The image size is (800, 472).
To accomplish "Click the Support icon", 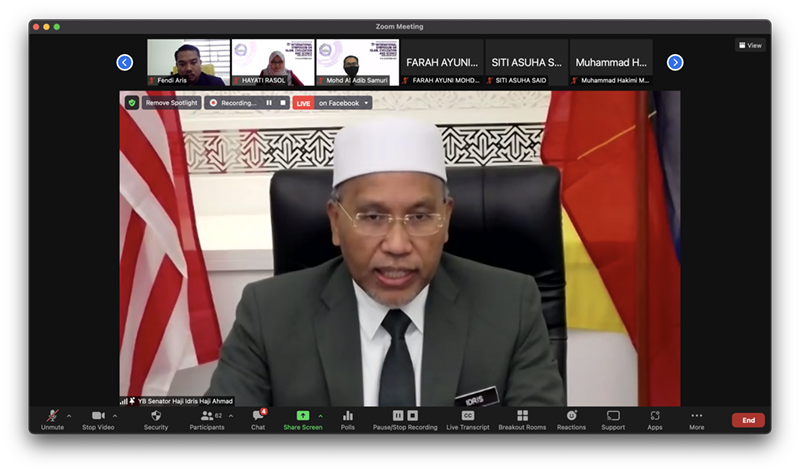I will tap(613, 416).
